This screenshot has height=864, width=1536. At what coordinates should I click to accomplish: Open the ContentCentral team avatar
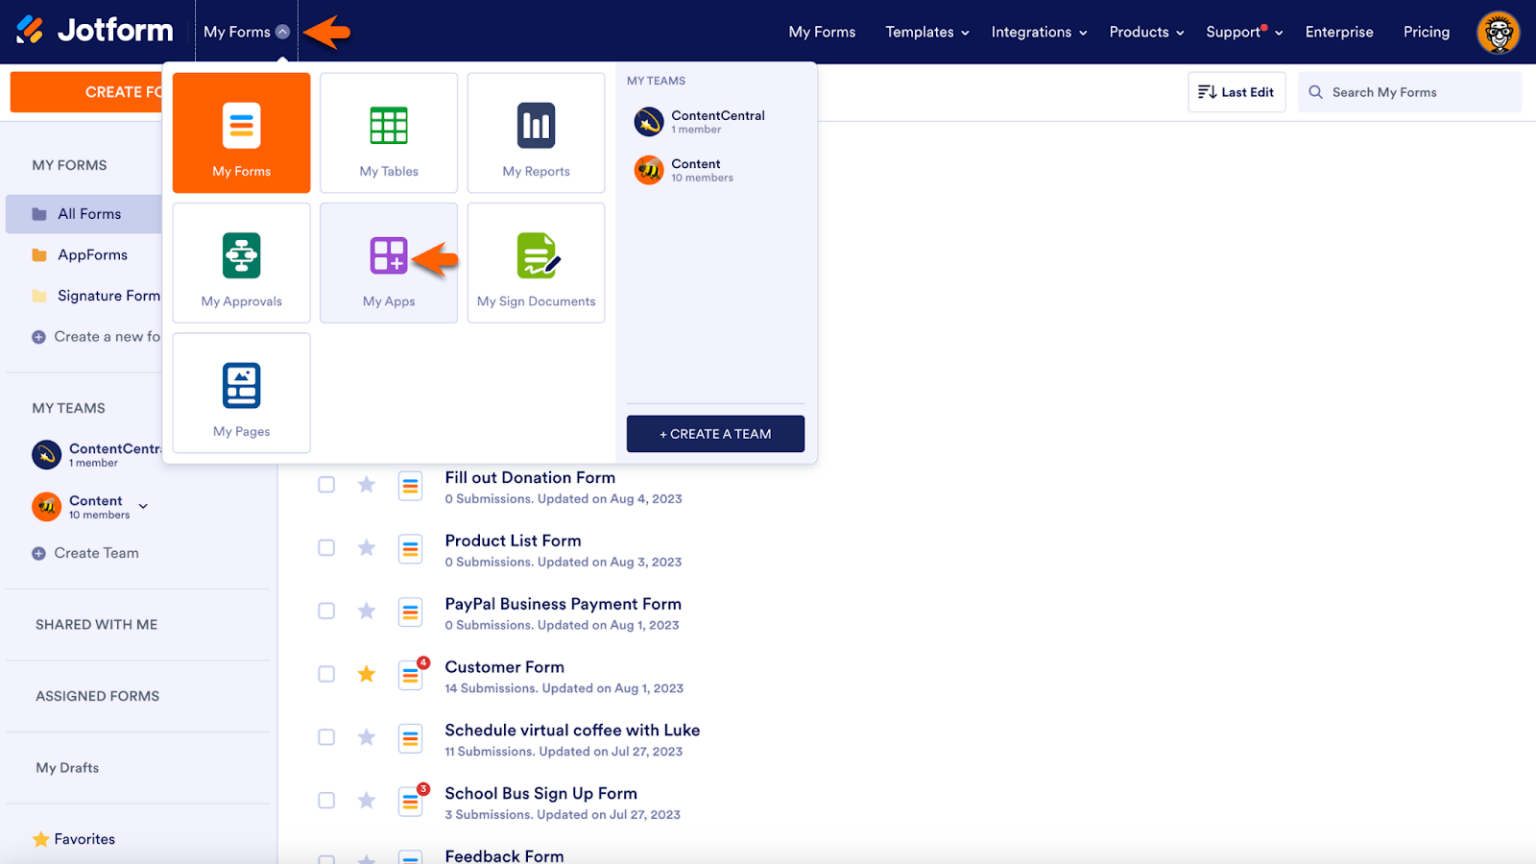coord(649,122)
